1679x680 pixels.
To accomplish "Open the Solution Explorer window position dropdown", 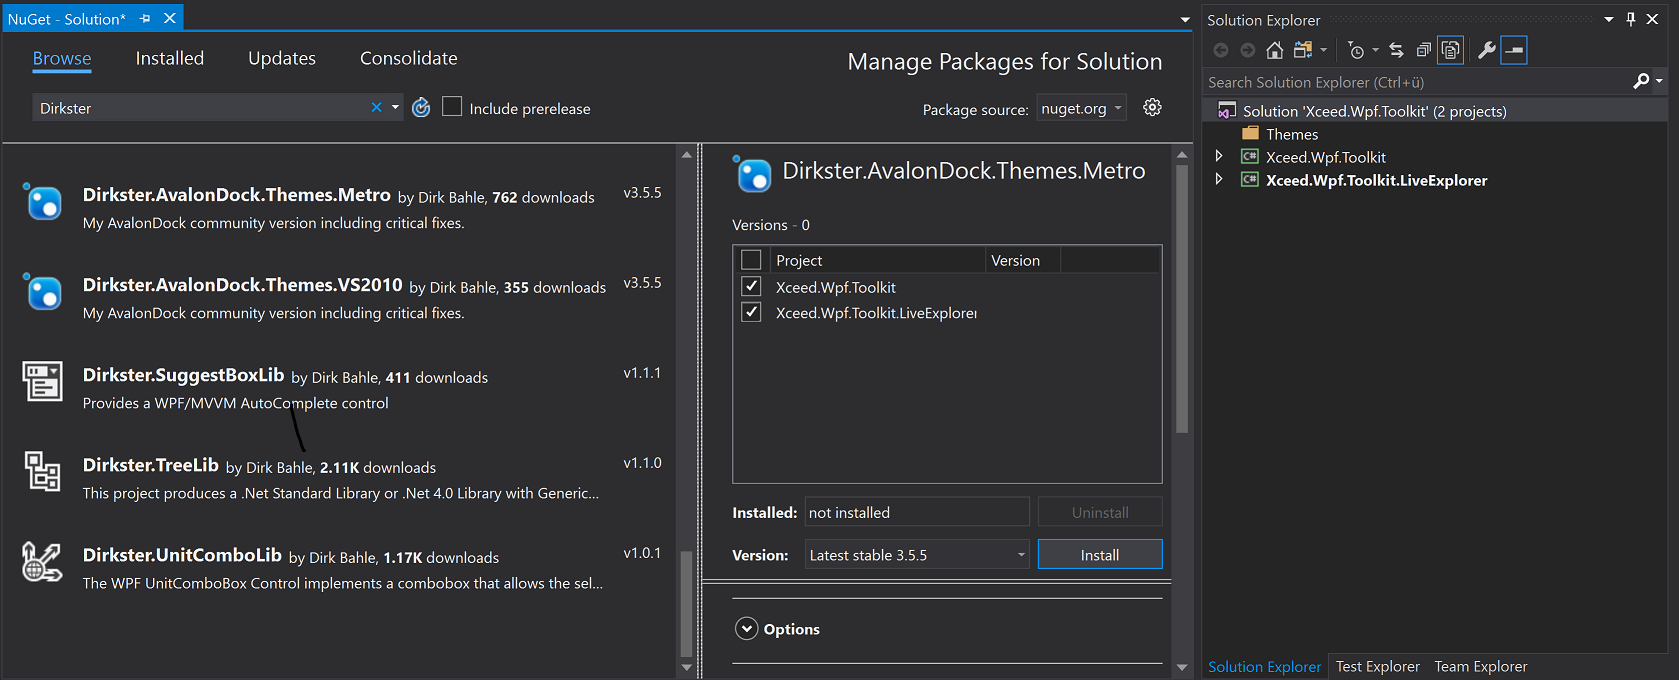I will point(1609,19).
